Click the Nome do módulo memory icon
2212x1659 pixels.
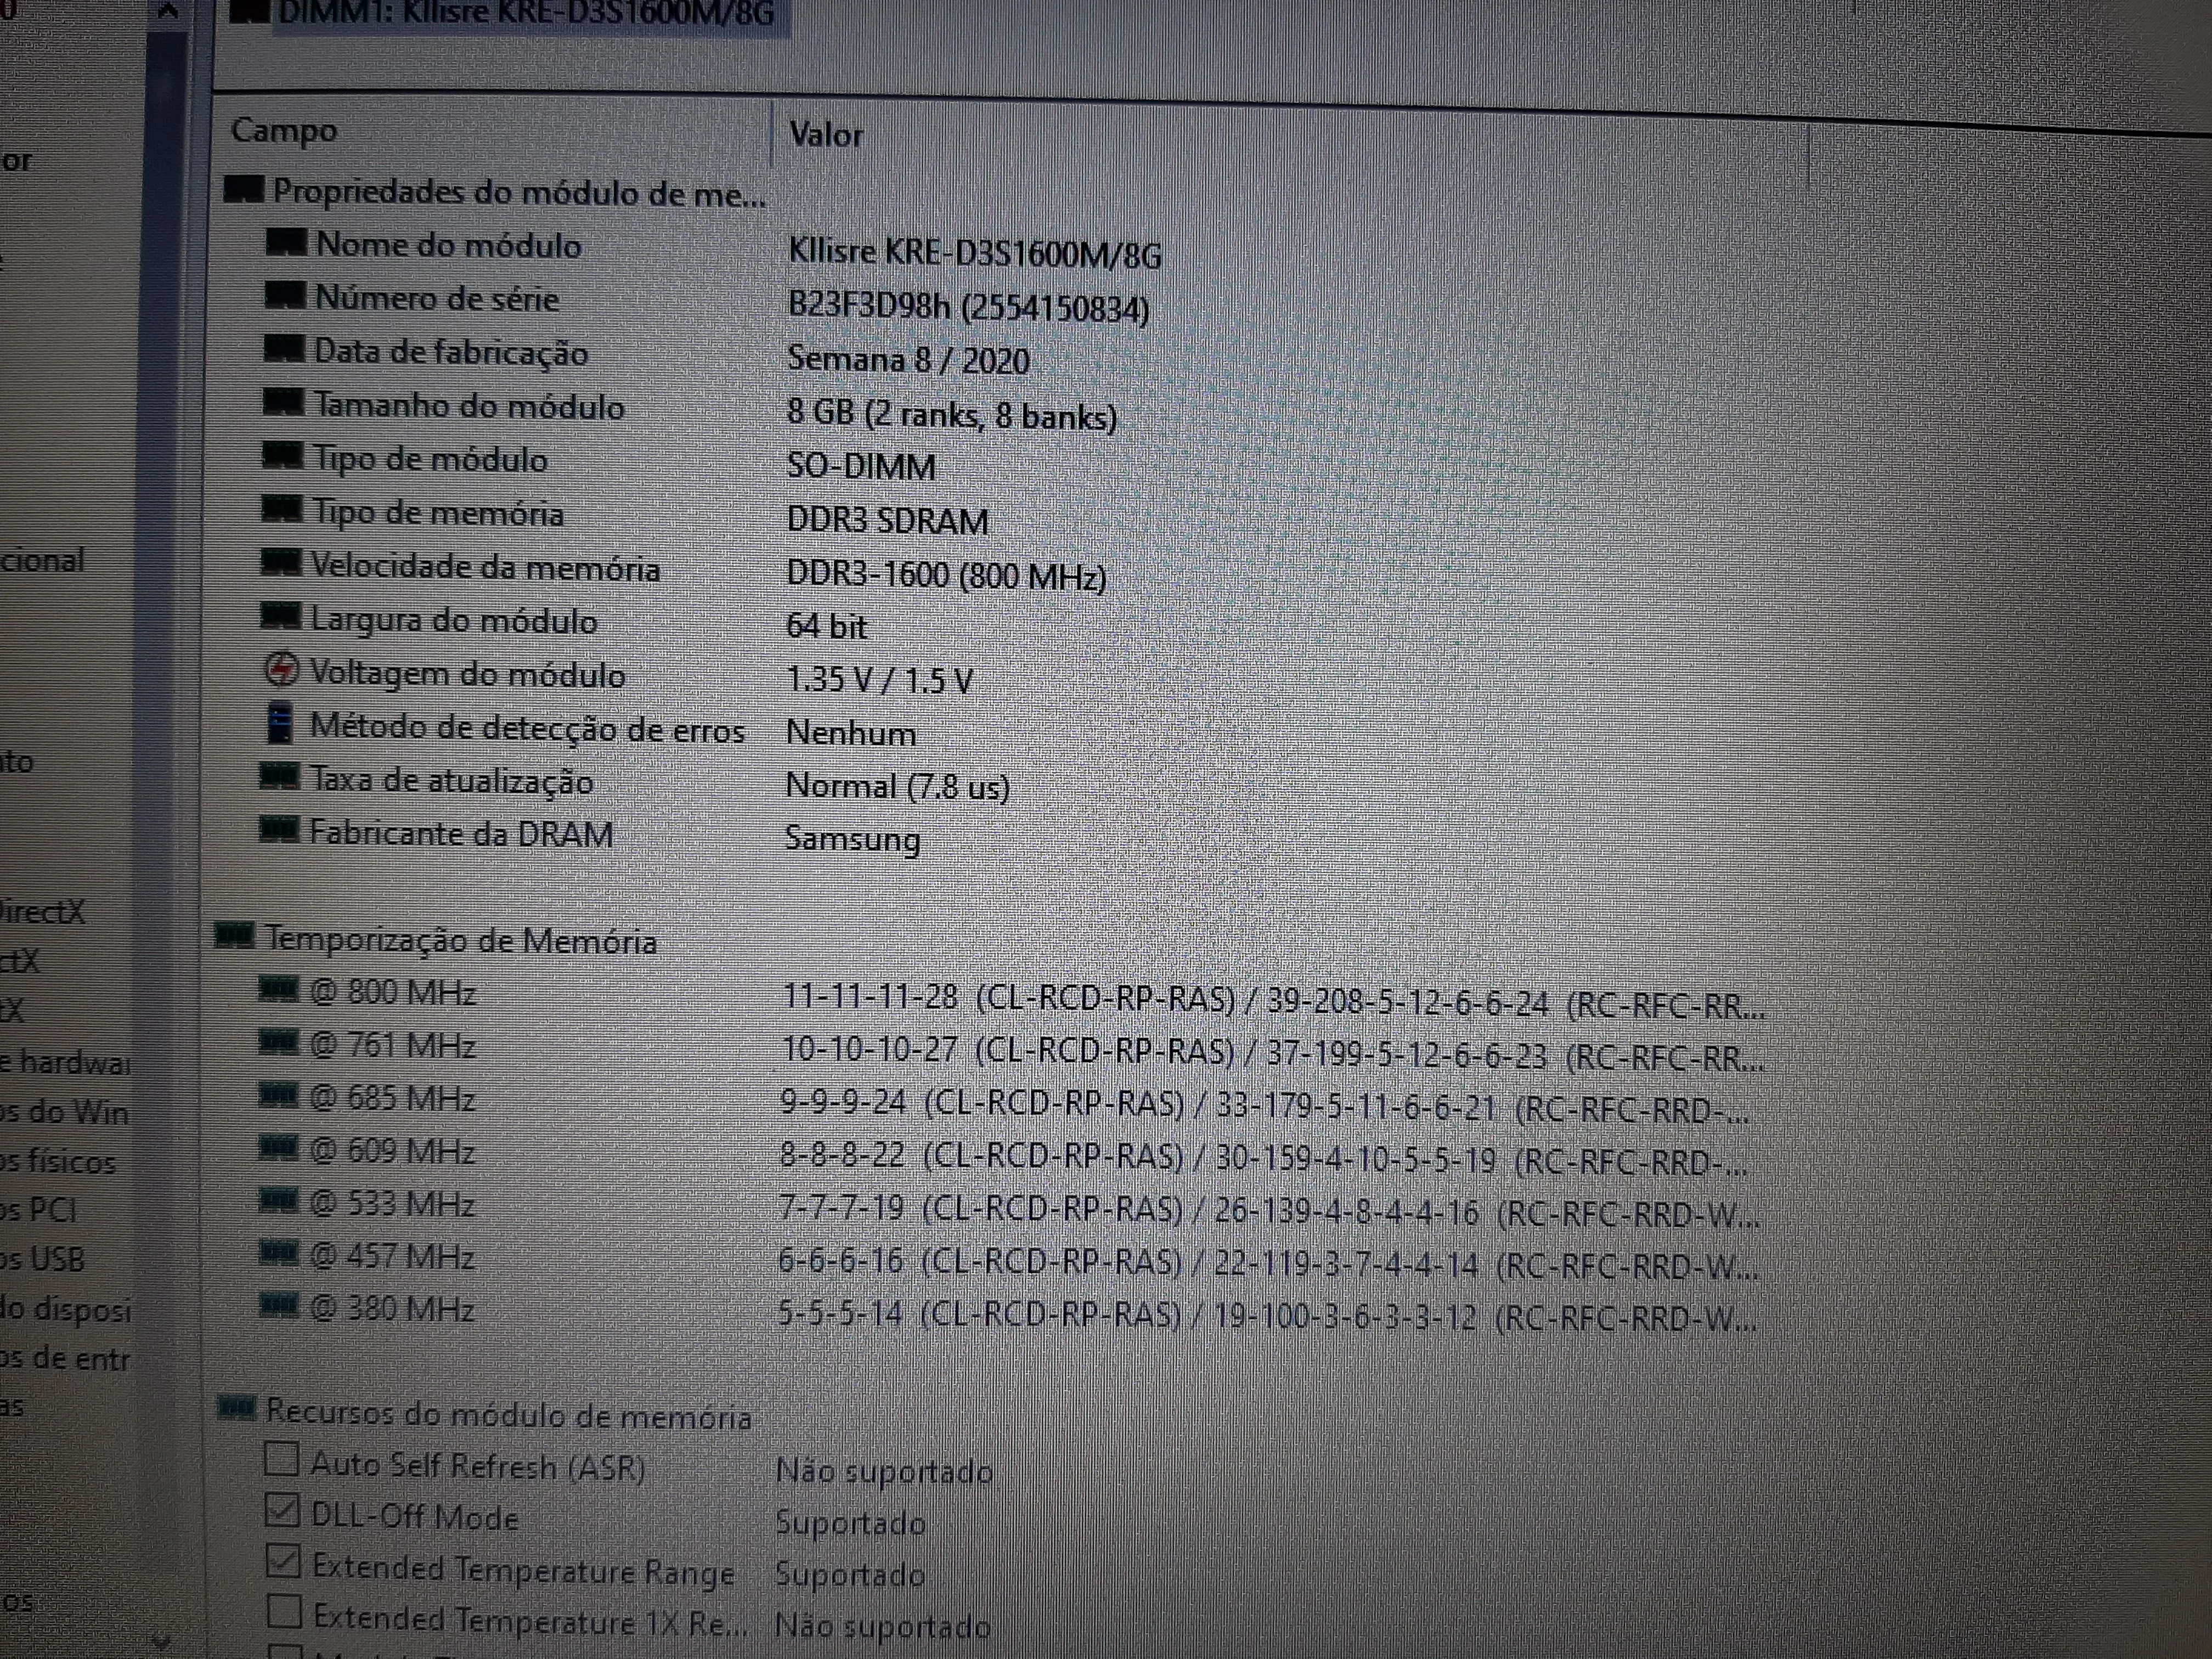click(x=285, y=242)
